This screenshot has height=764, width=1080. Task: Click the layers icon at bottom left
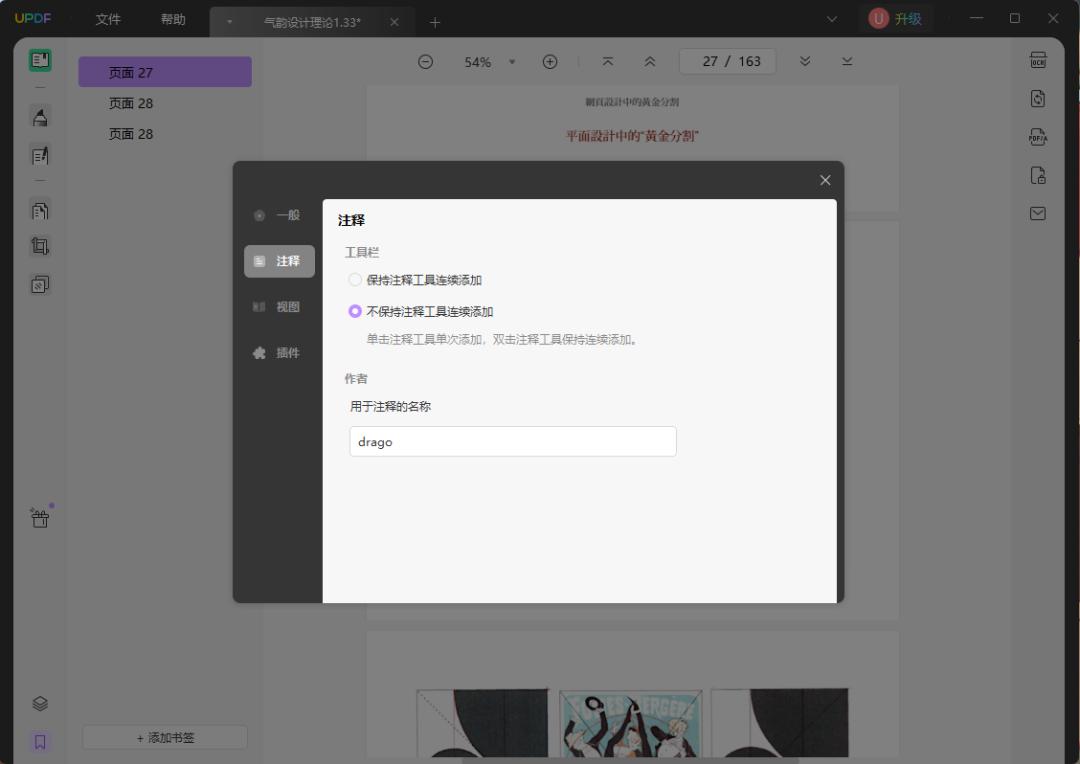[40, 703]
